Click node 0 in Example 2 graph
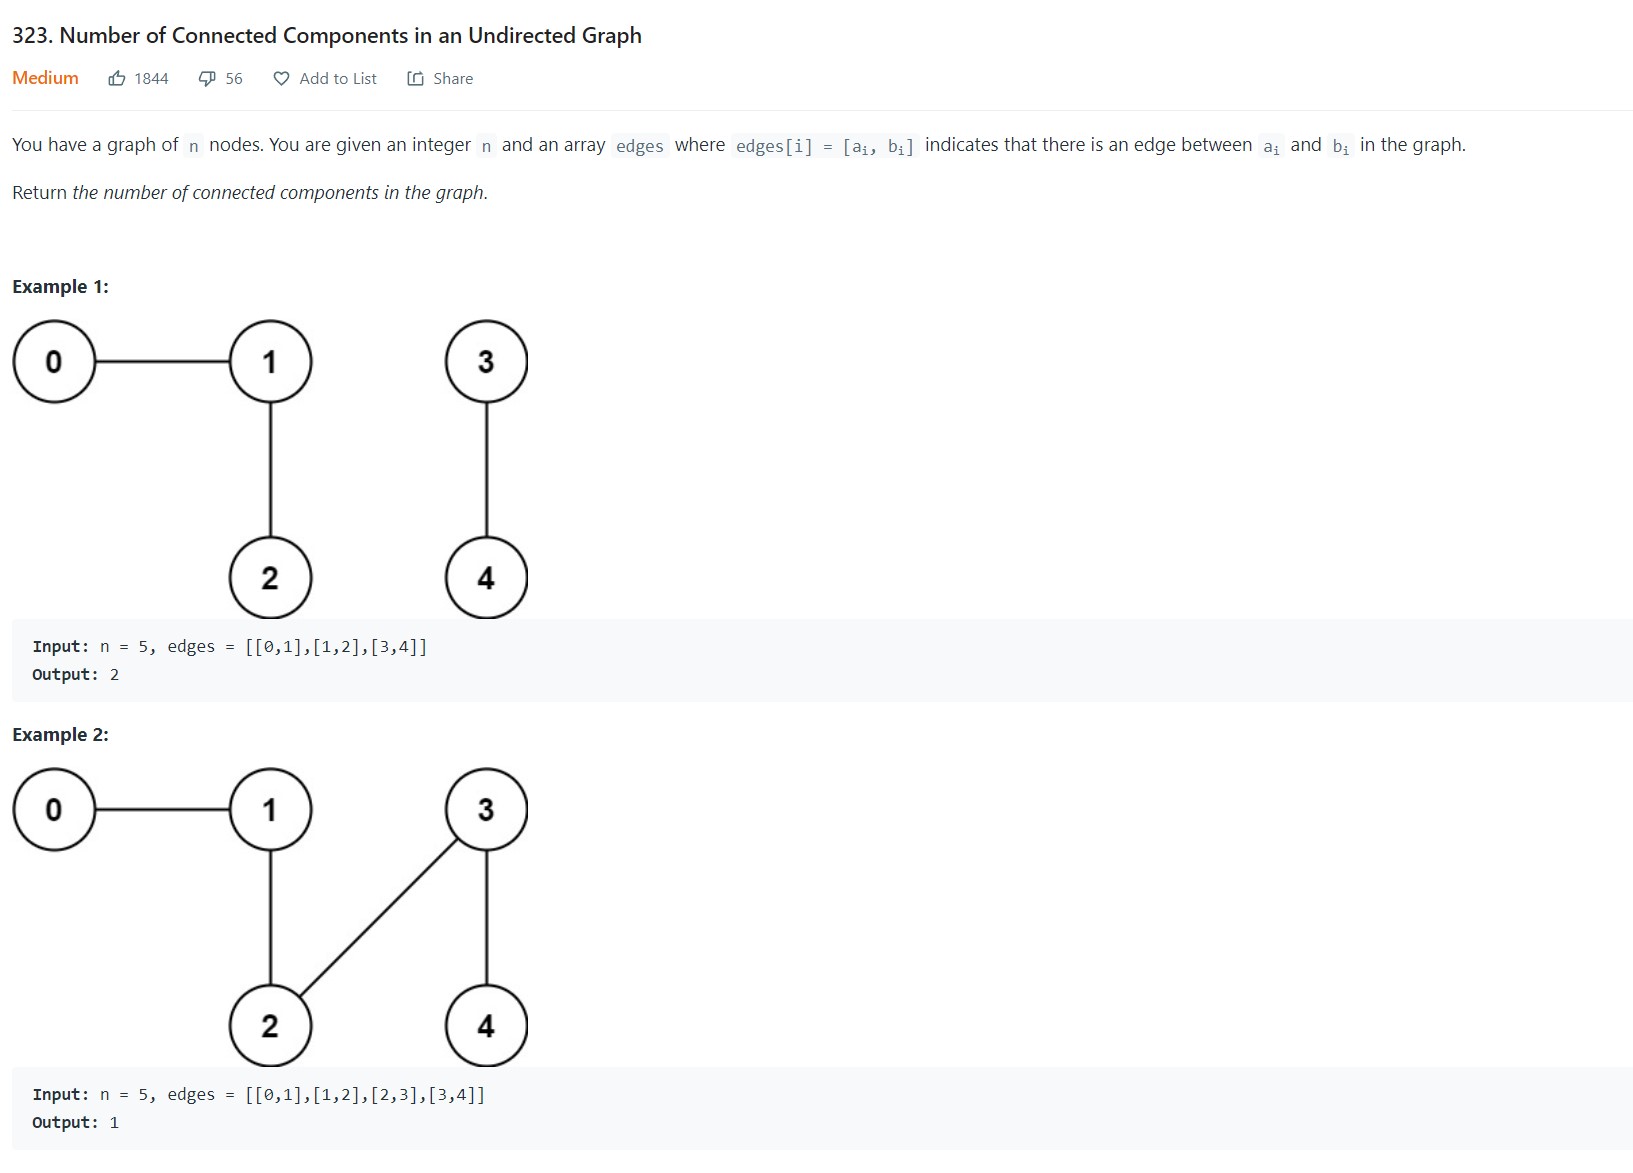The width and height of the screenshot is (1633, 1173). click(54, 810)
